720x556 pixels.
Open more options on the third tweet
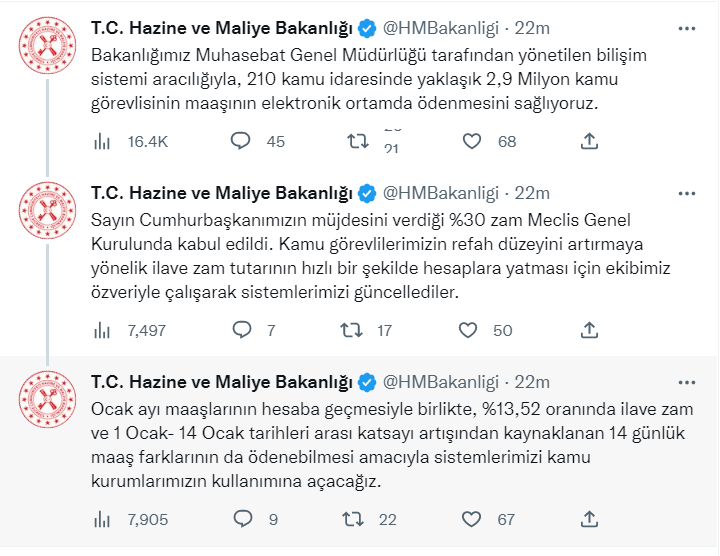click(687, 382)
